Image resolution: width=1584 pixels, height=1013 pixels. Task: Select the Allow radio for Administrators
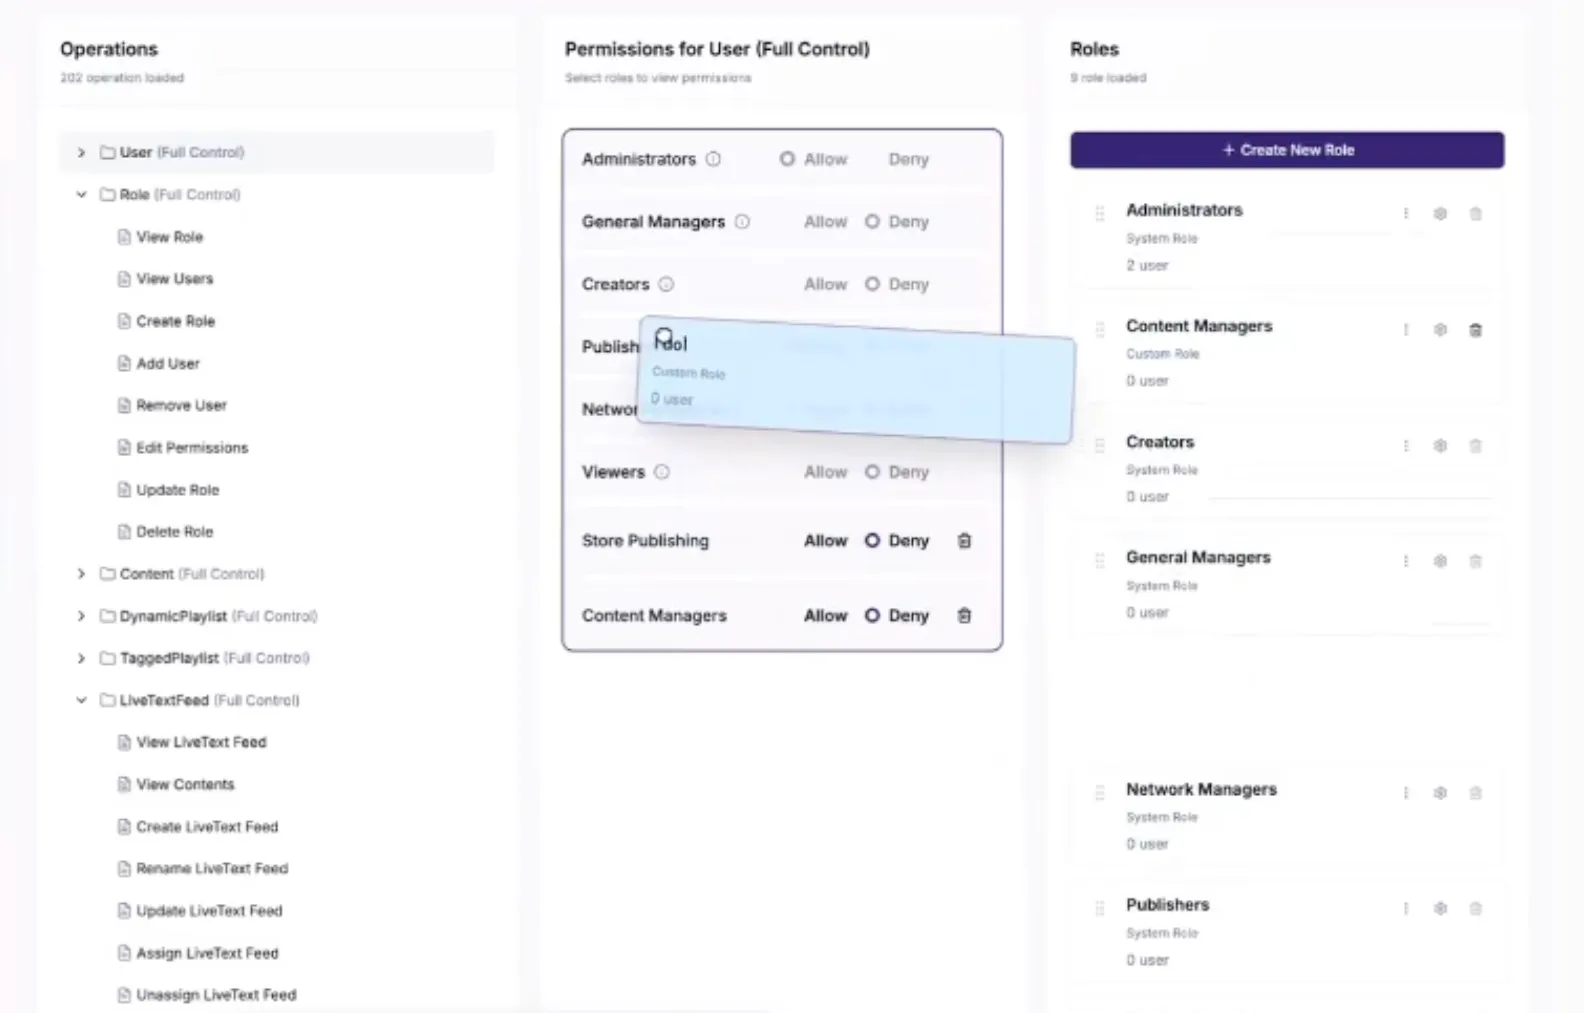tap(787, 159)
